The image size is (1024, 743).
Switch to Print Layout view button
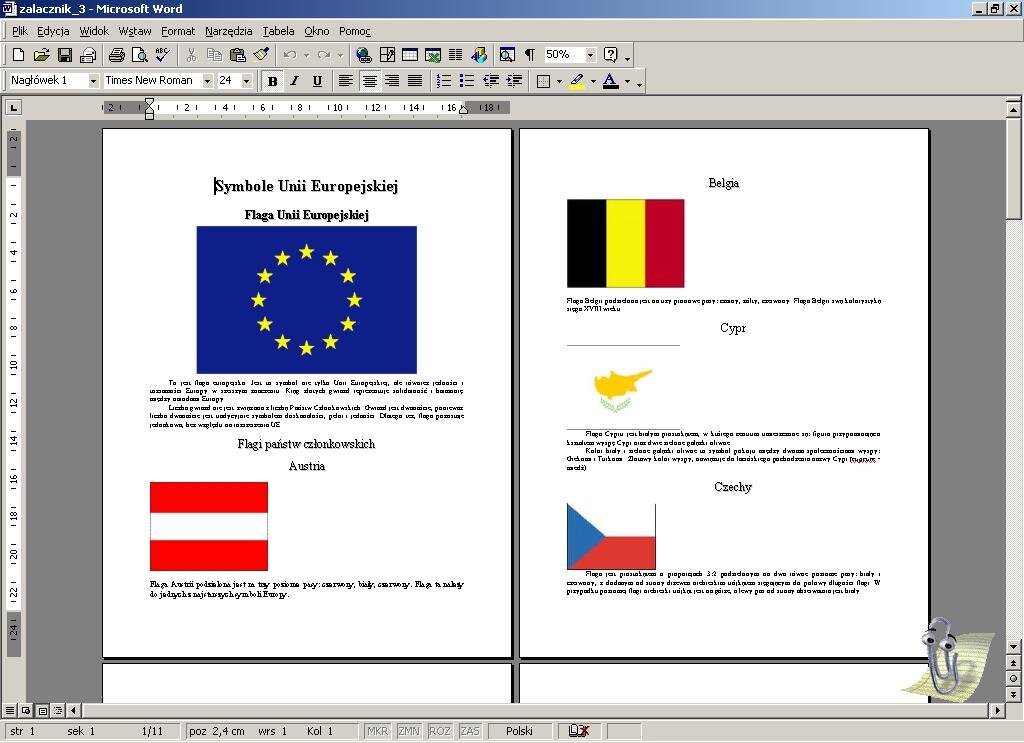(x=42, y=710)
